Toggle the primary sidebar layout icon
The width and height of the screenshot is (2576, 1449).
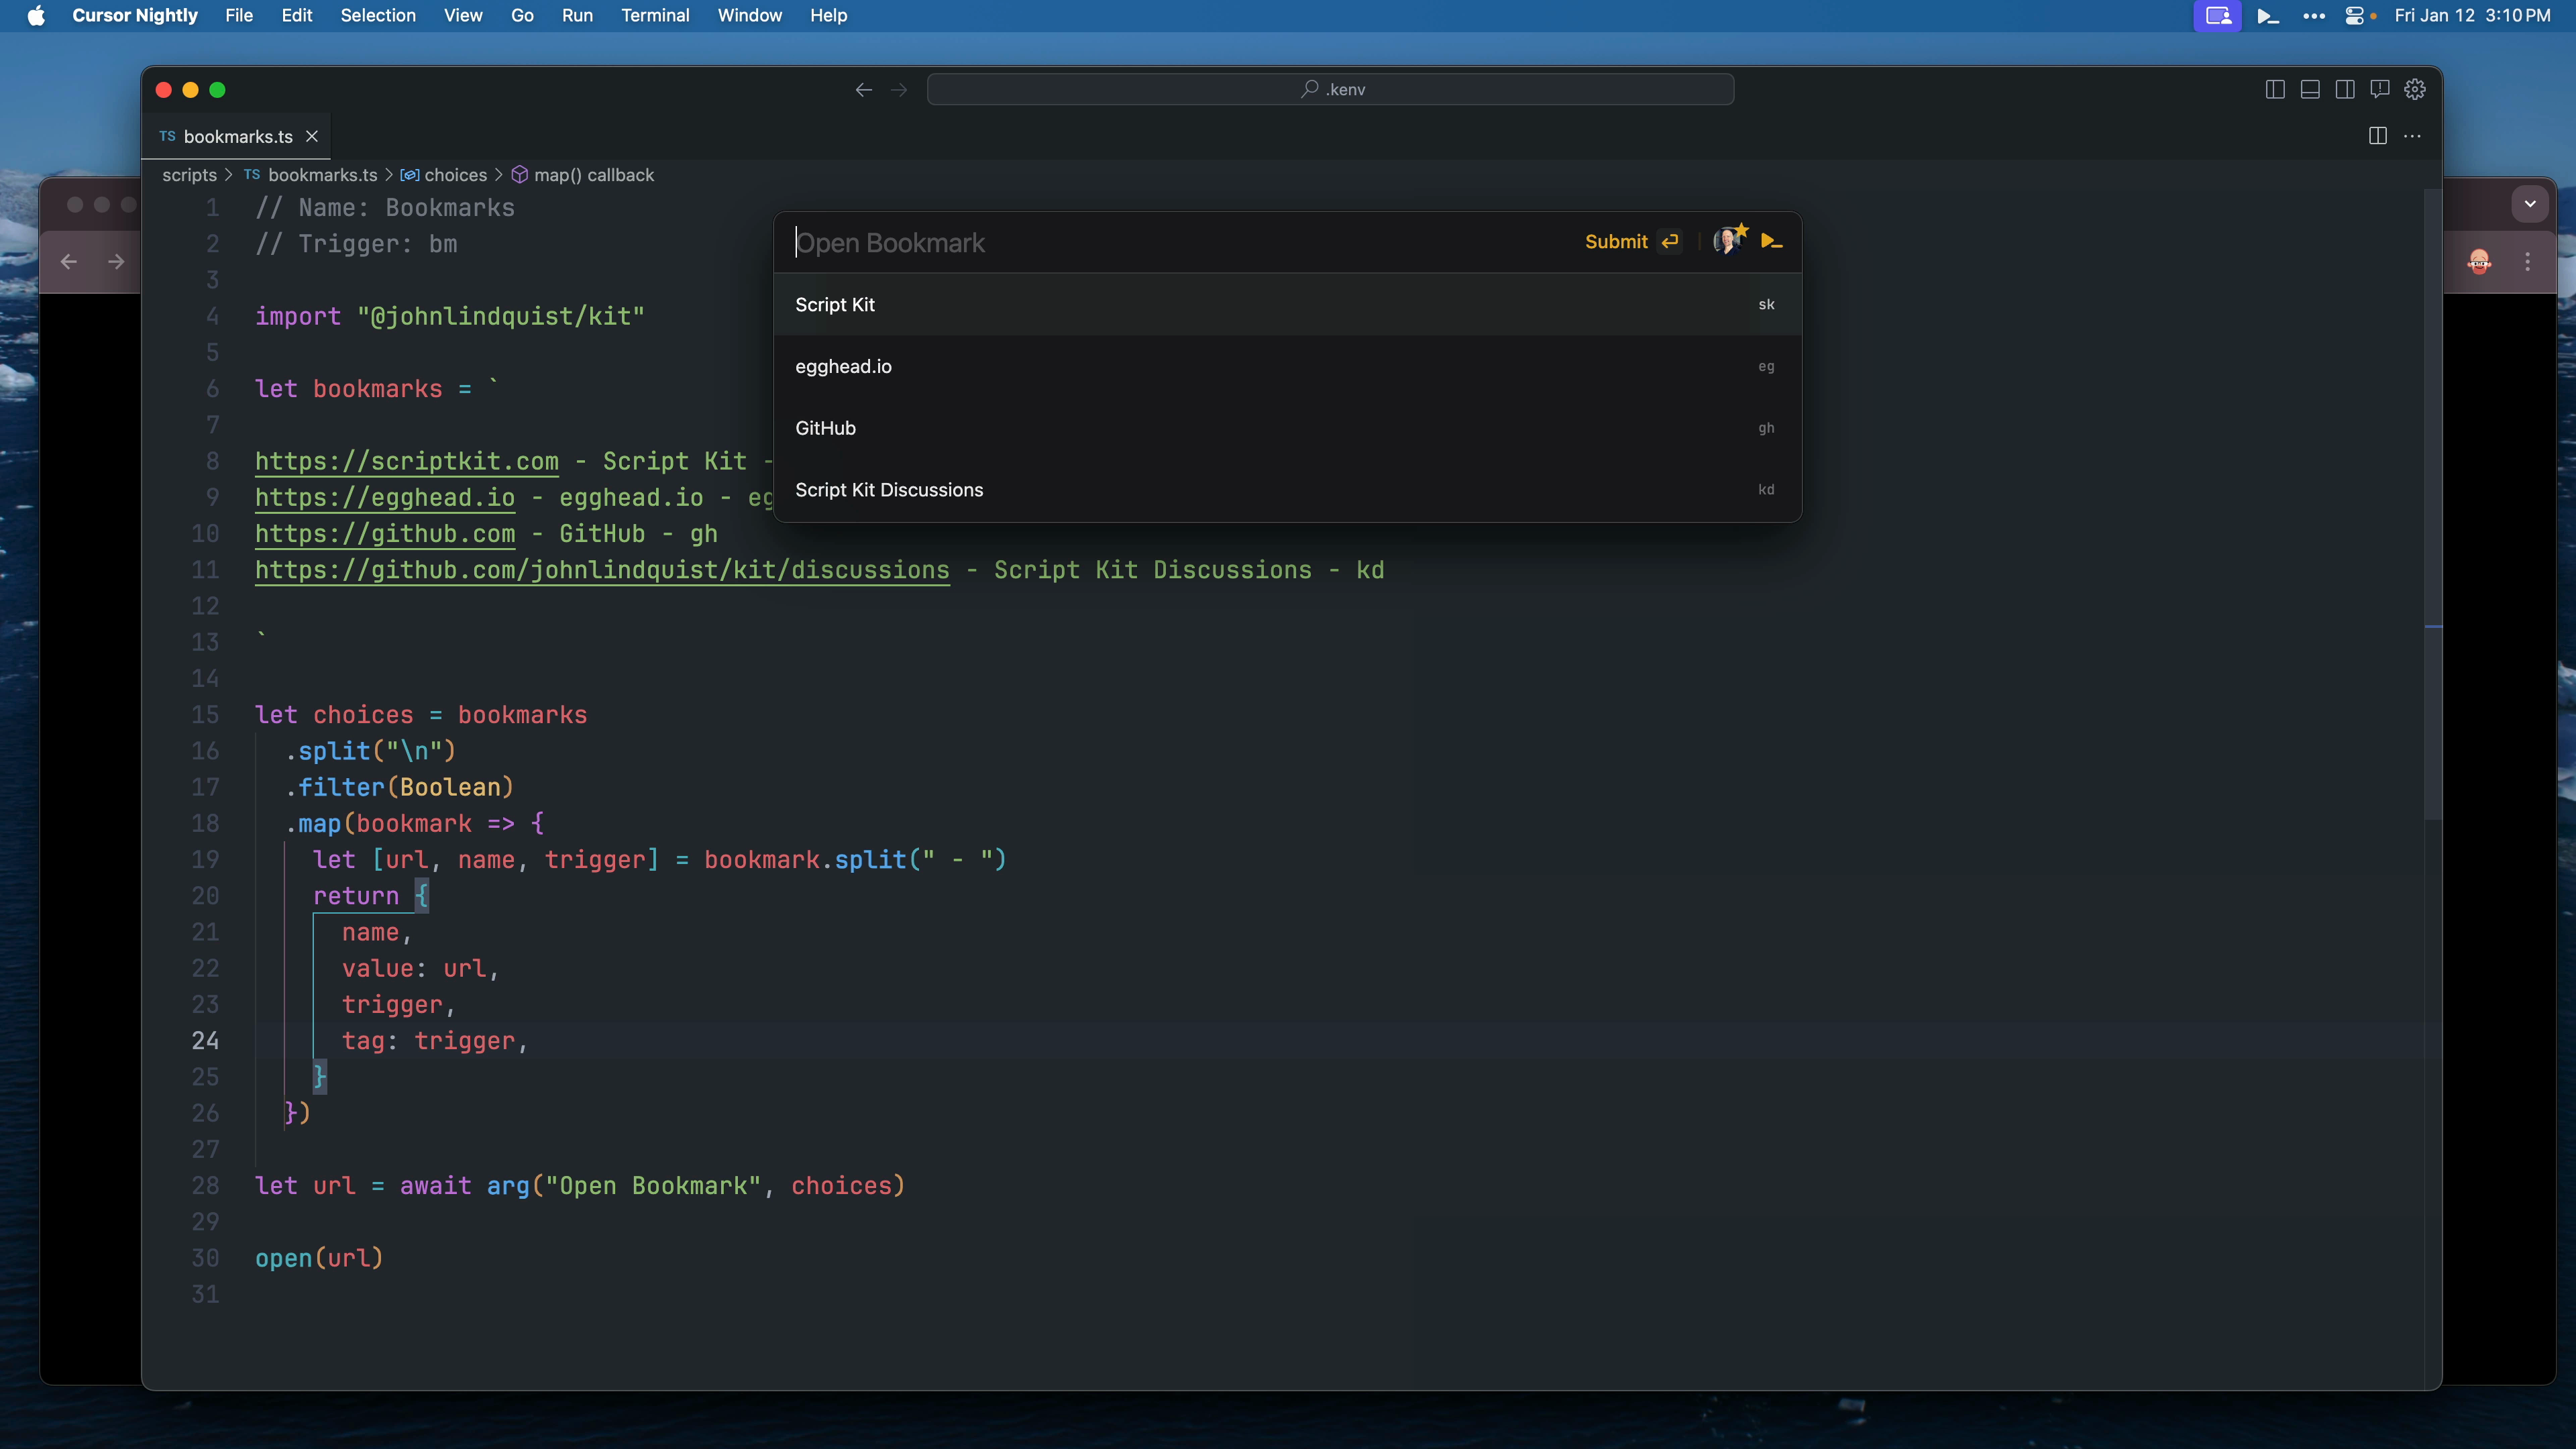(x=2274, y=90)
